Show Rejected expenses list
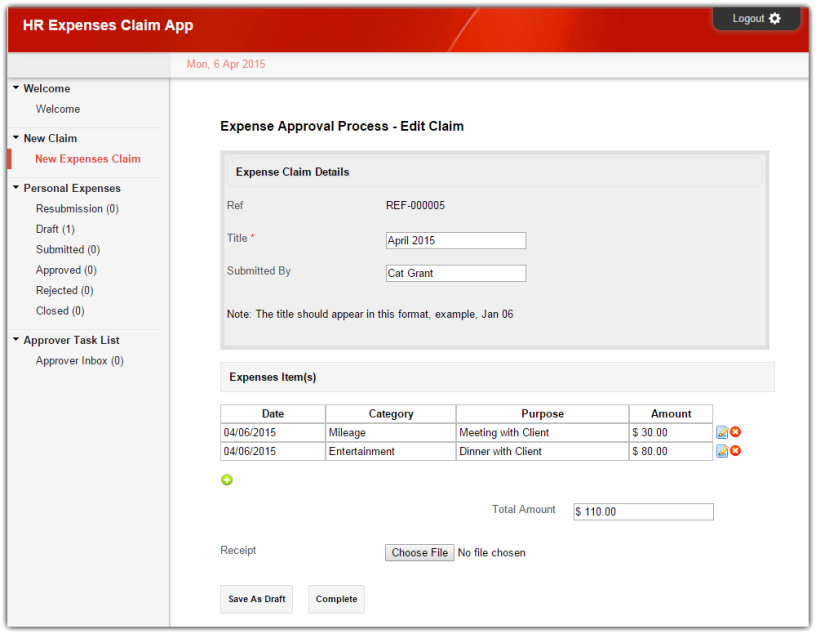The height and width of the screenshot is (634, 816). (64, 290)
